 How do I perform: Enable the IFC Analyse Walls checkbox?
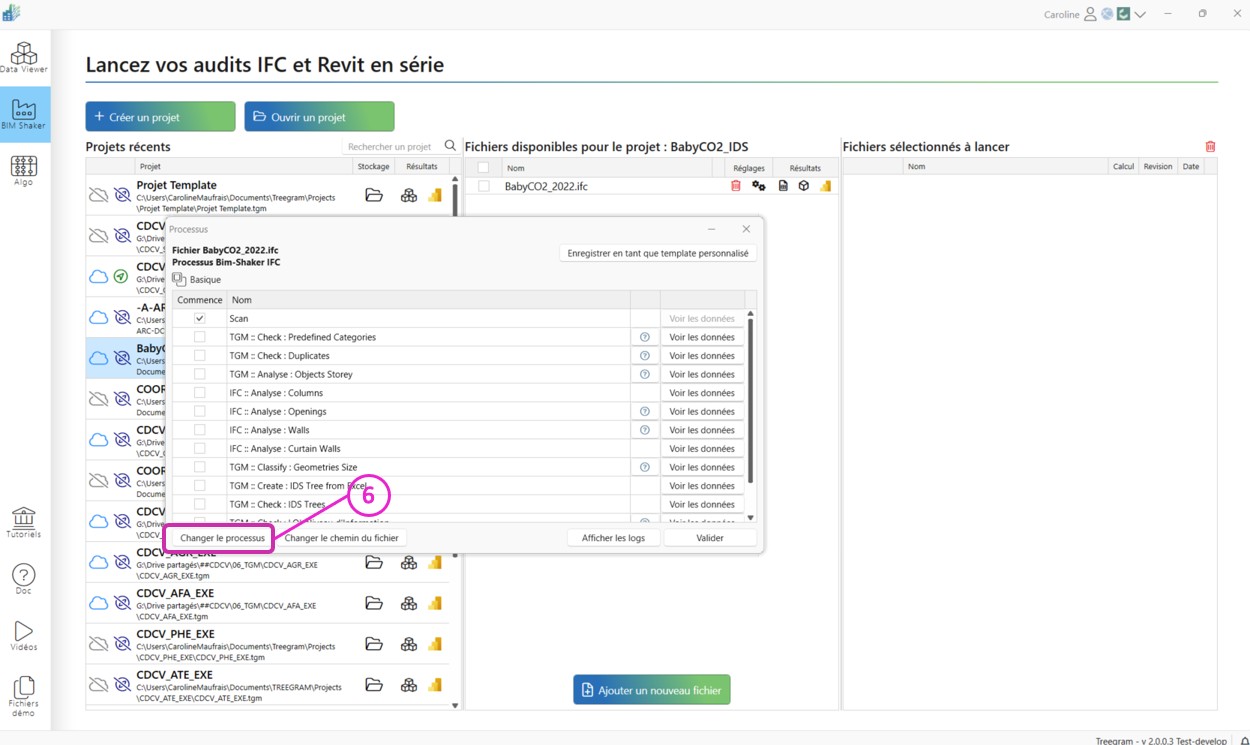pyautogui.click(x=200, y=430)
